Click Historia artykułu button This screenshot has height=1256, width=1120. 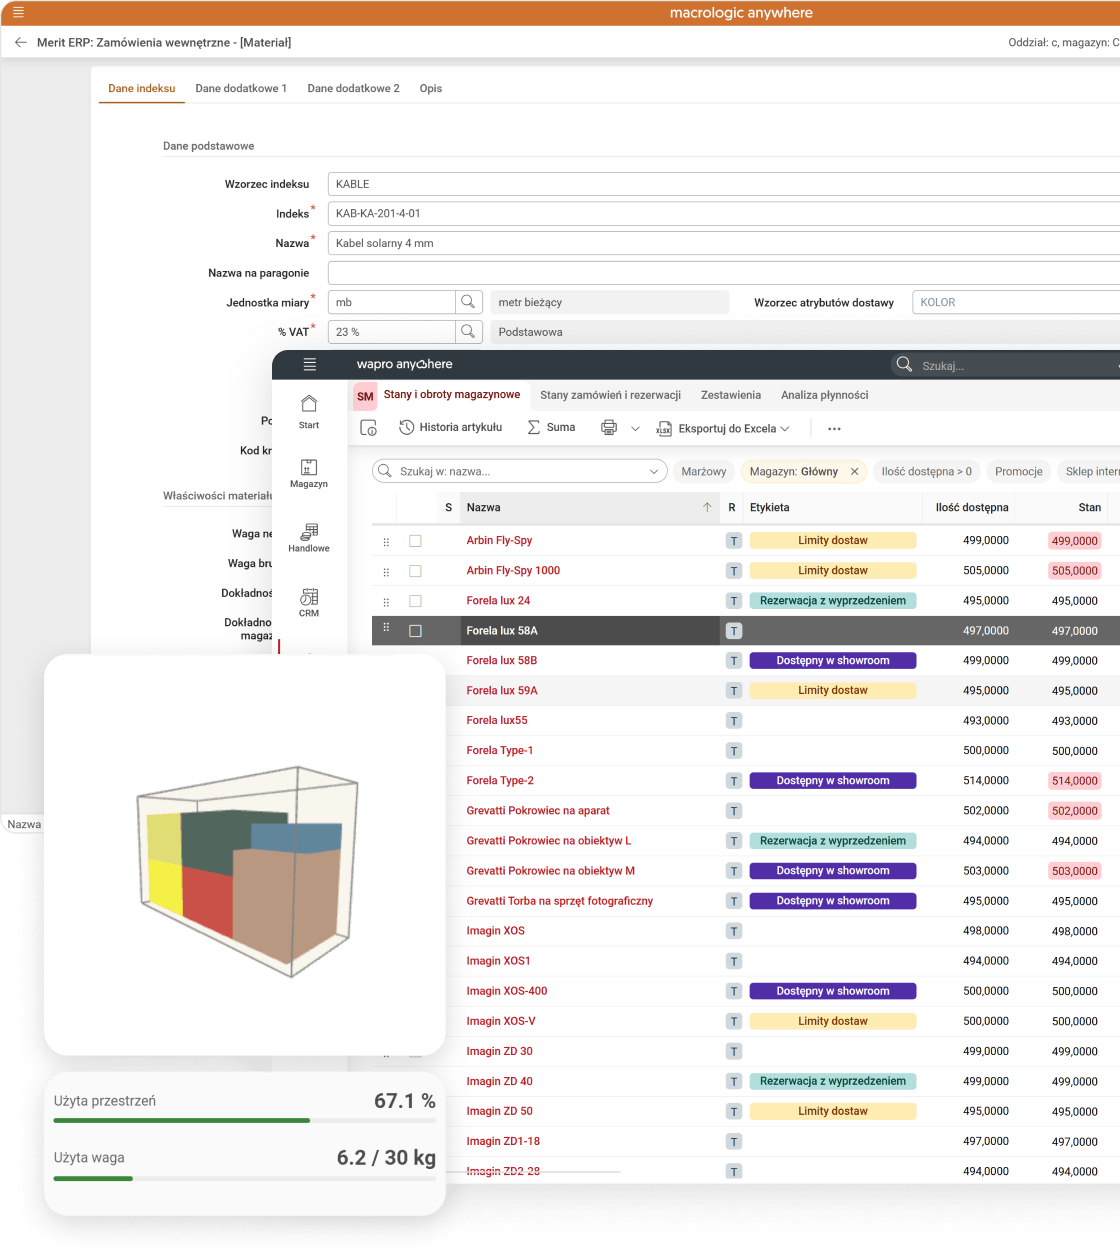click(x=450, y=428)
